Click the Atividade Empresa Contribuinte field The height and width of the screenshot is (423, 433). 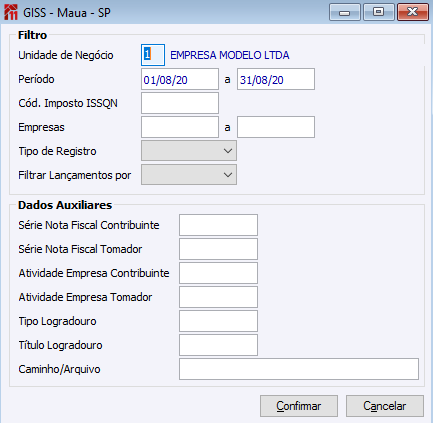point(218,273)
